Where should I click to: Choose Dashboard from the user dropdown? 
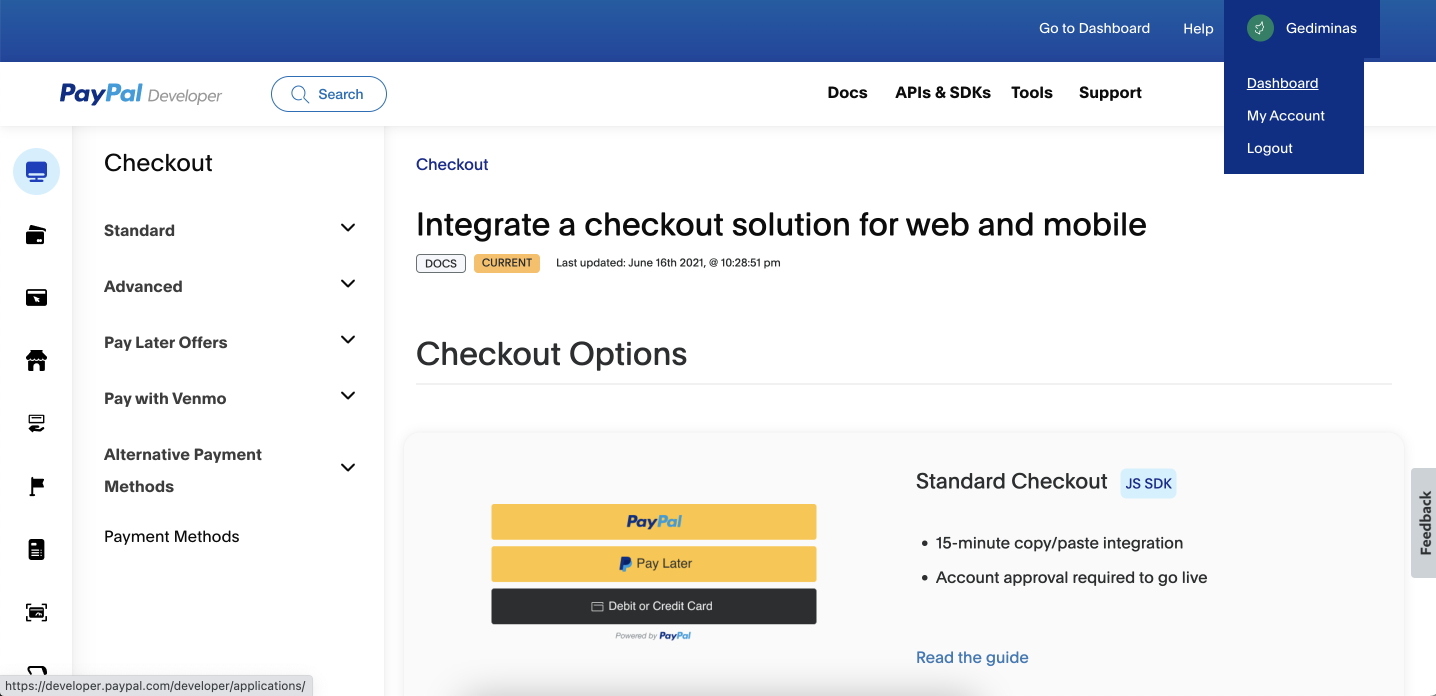pos(1282,83)
